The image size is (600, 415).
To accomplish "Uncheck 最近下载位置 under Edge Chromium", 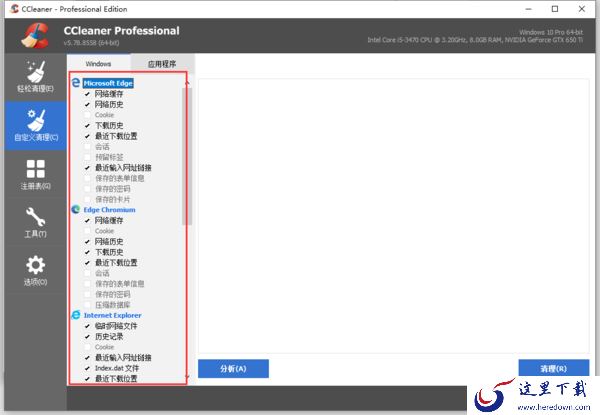I will [x=87, y=262].
